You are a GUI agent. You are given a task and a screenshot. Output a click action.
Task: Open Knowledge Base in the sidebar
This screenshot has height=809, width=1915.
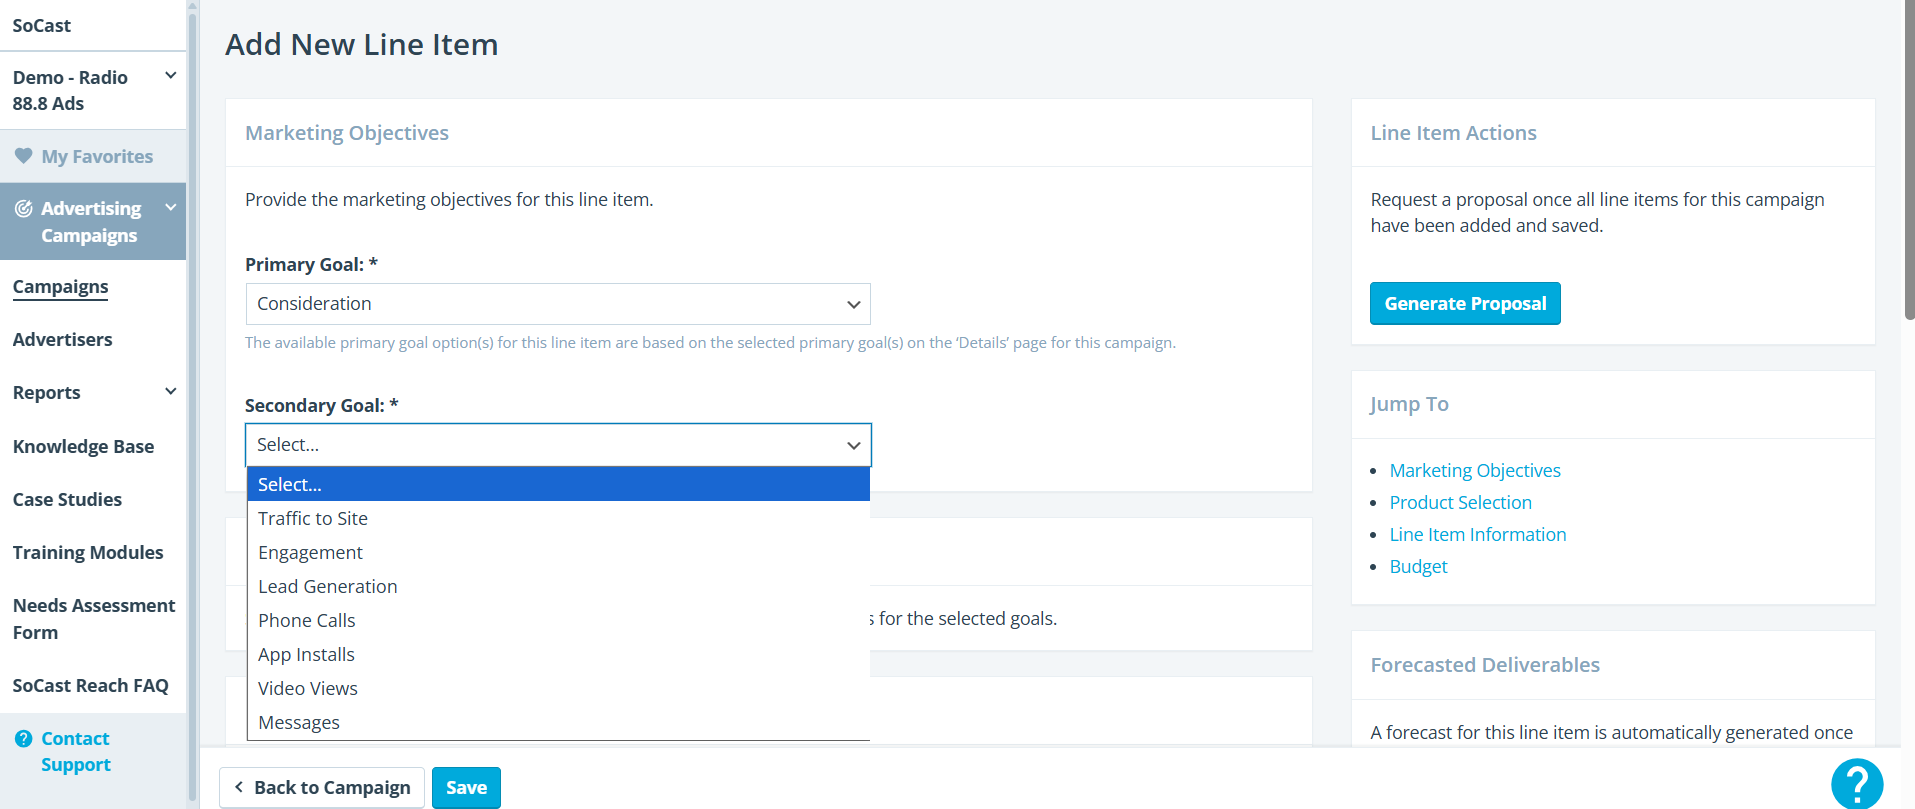(83, 447)
